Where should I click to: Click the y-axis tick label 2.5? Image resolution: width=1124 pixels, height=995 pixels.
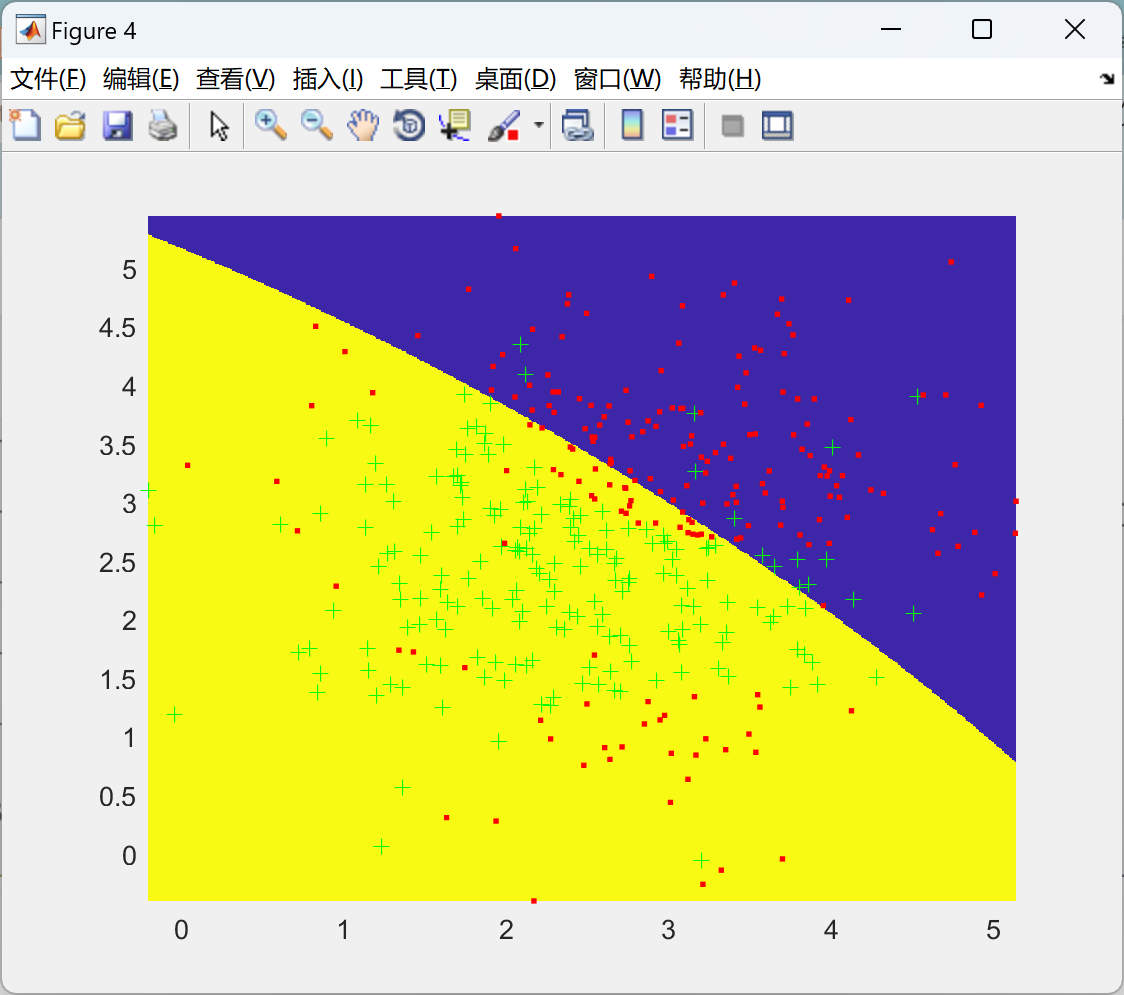click(117, 562)
